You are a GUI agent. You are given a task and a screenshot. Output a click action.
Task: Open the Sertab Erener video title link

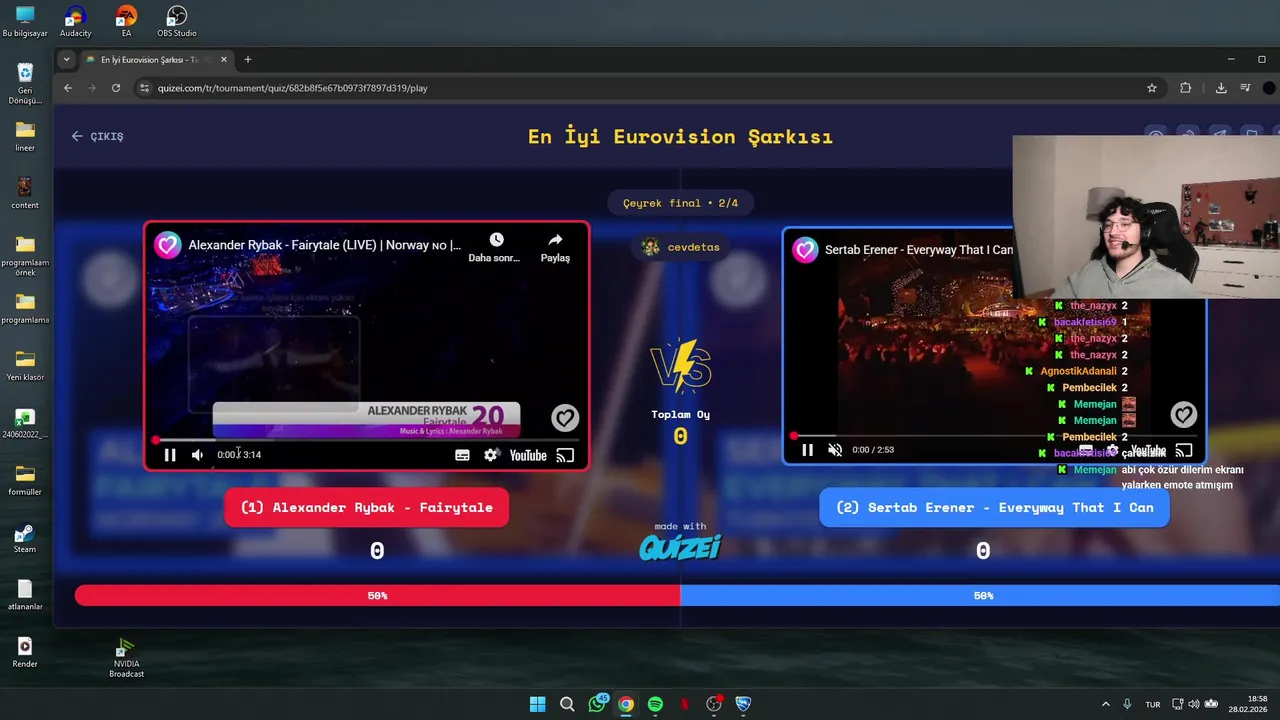tap(918, 250)
